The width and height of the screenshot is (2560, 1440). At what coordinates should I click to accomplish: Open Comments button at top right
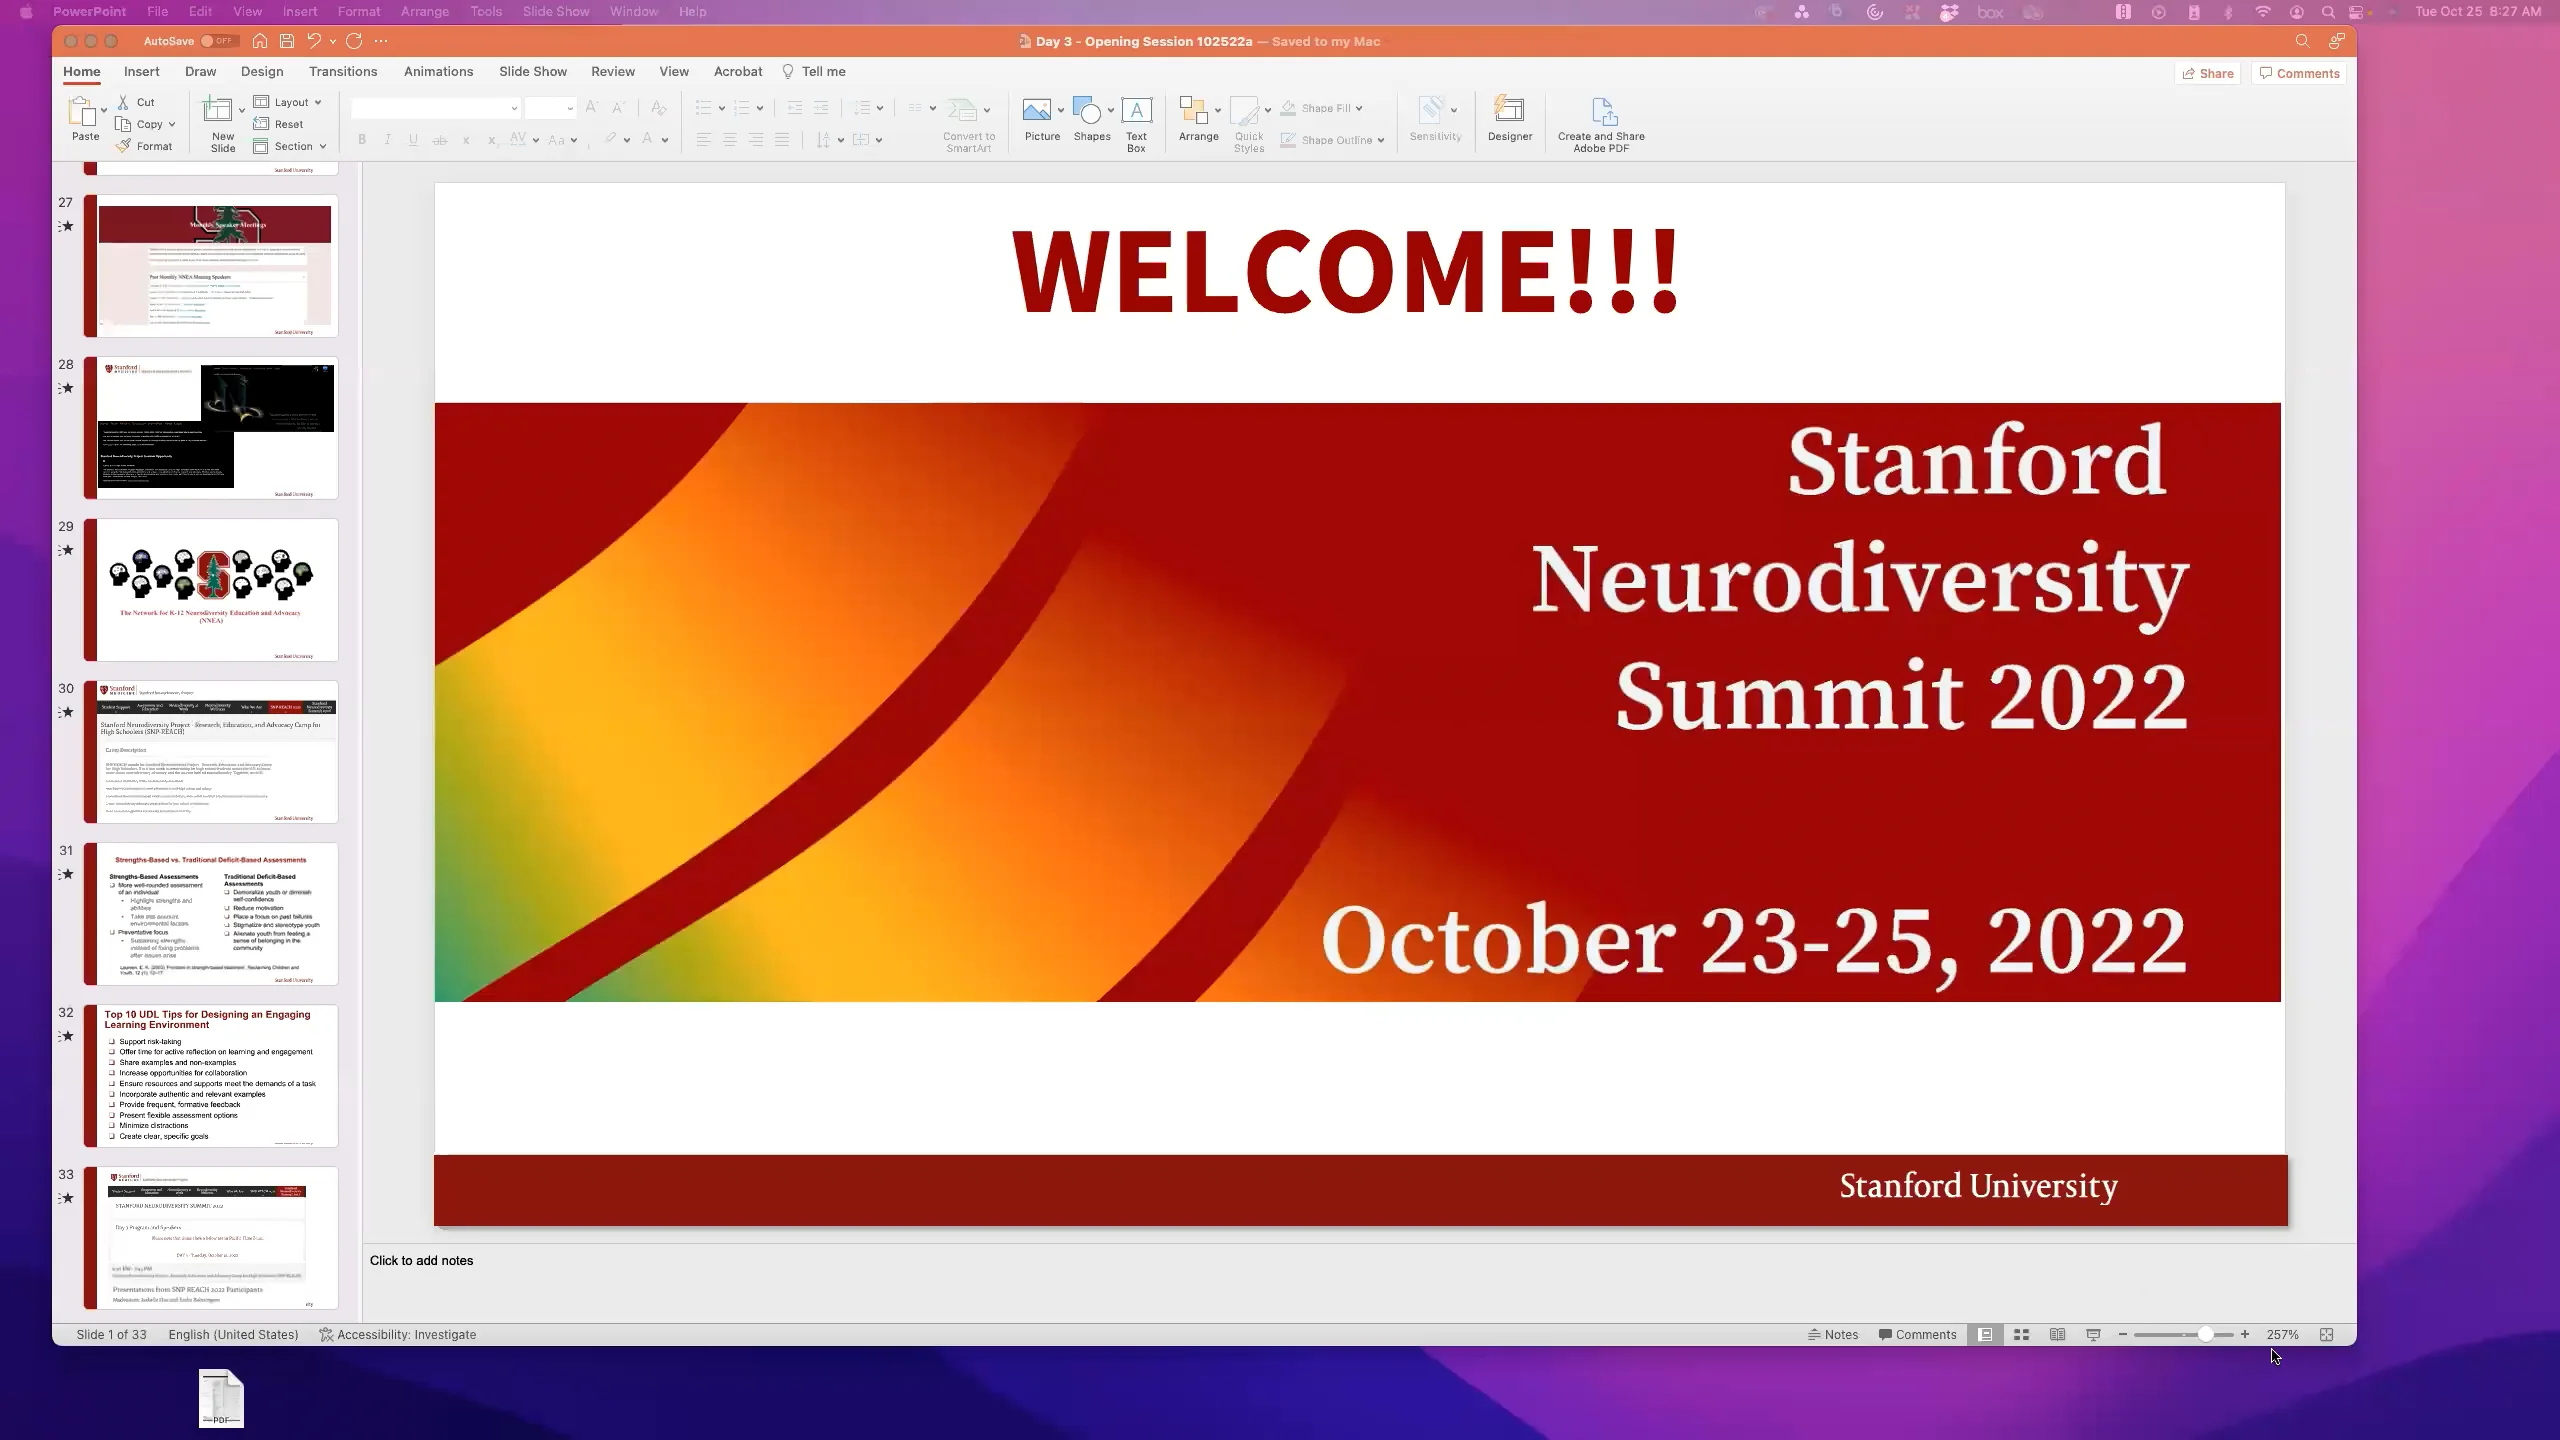(x=2299, y=73)
